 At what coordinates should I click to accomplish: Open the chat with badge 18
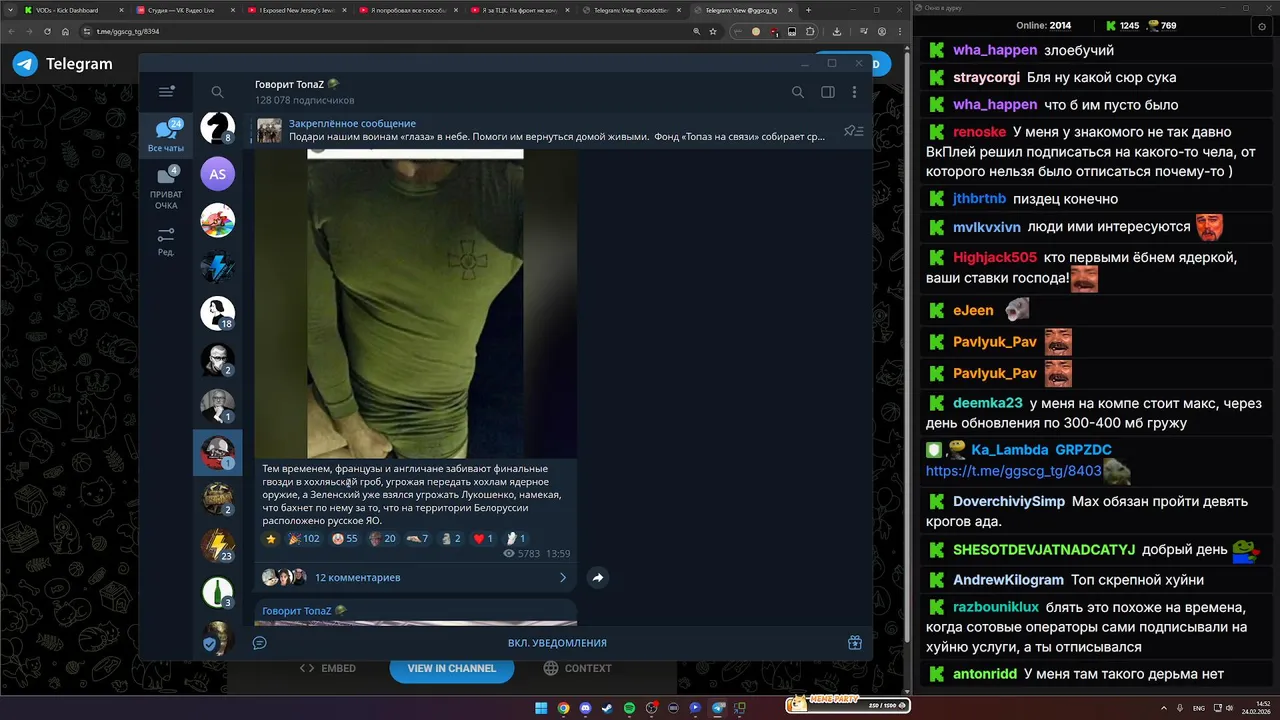218,313
